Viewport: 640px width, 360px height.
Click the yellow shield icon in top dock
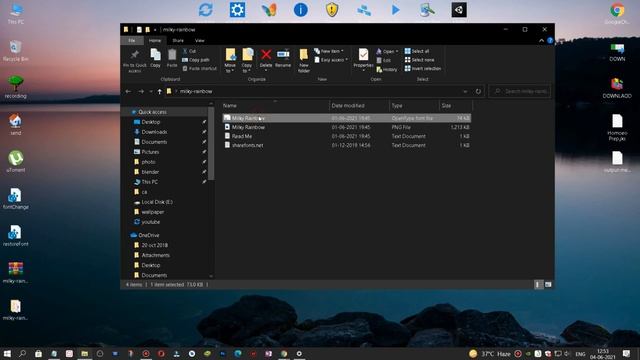pyautogui.click(x=332, y=10)
